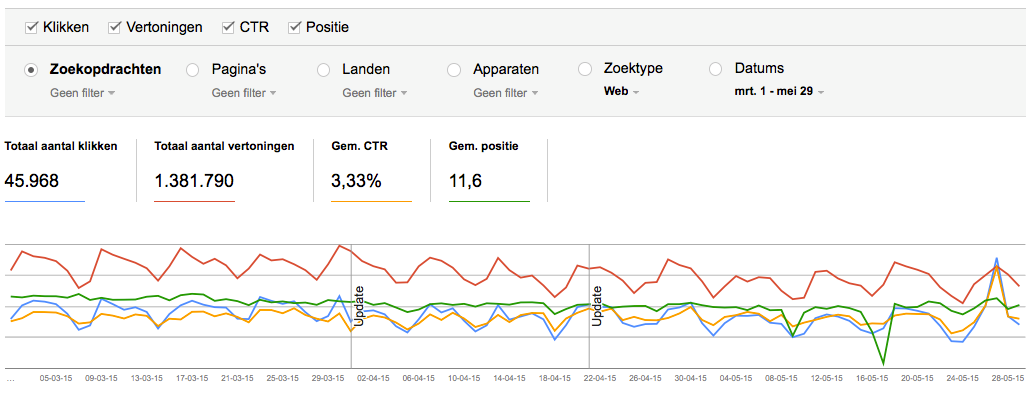This screenshot has height=393, width=1032.
Task: Toggle the Positie checkbox
Action: [294, 28]
